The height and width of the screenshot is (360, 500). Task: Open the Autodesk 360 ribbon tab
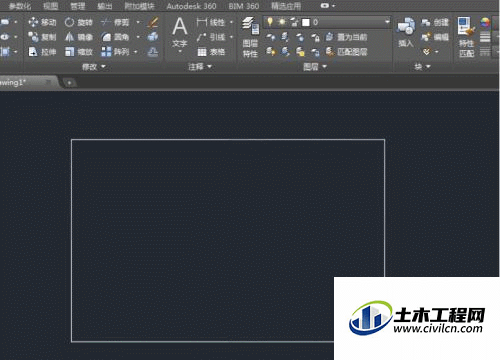point(191,6)
